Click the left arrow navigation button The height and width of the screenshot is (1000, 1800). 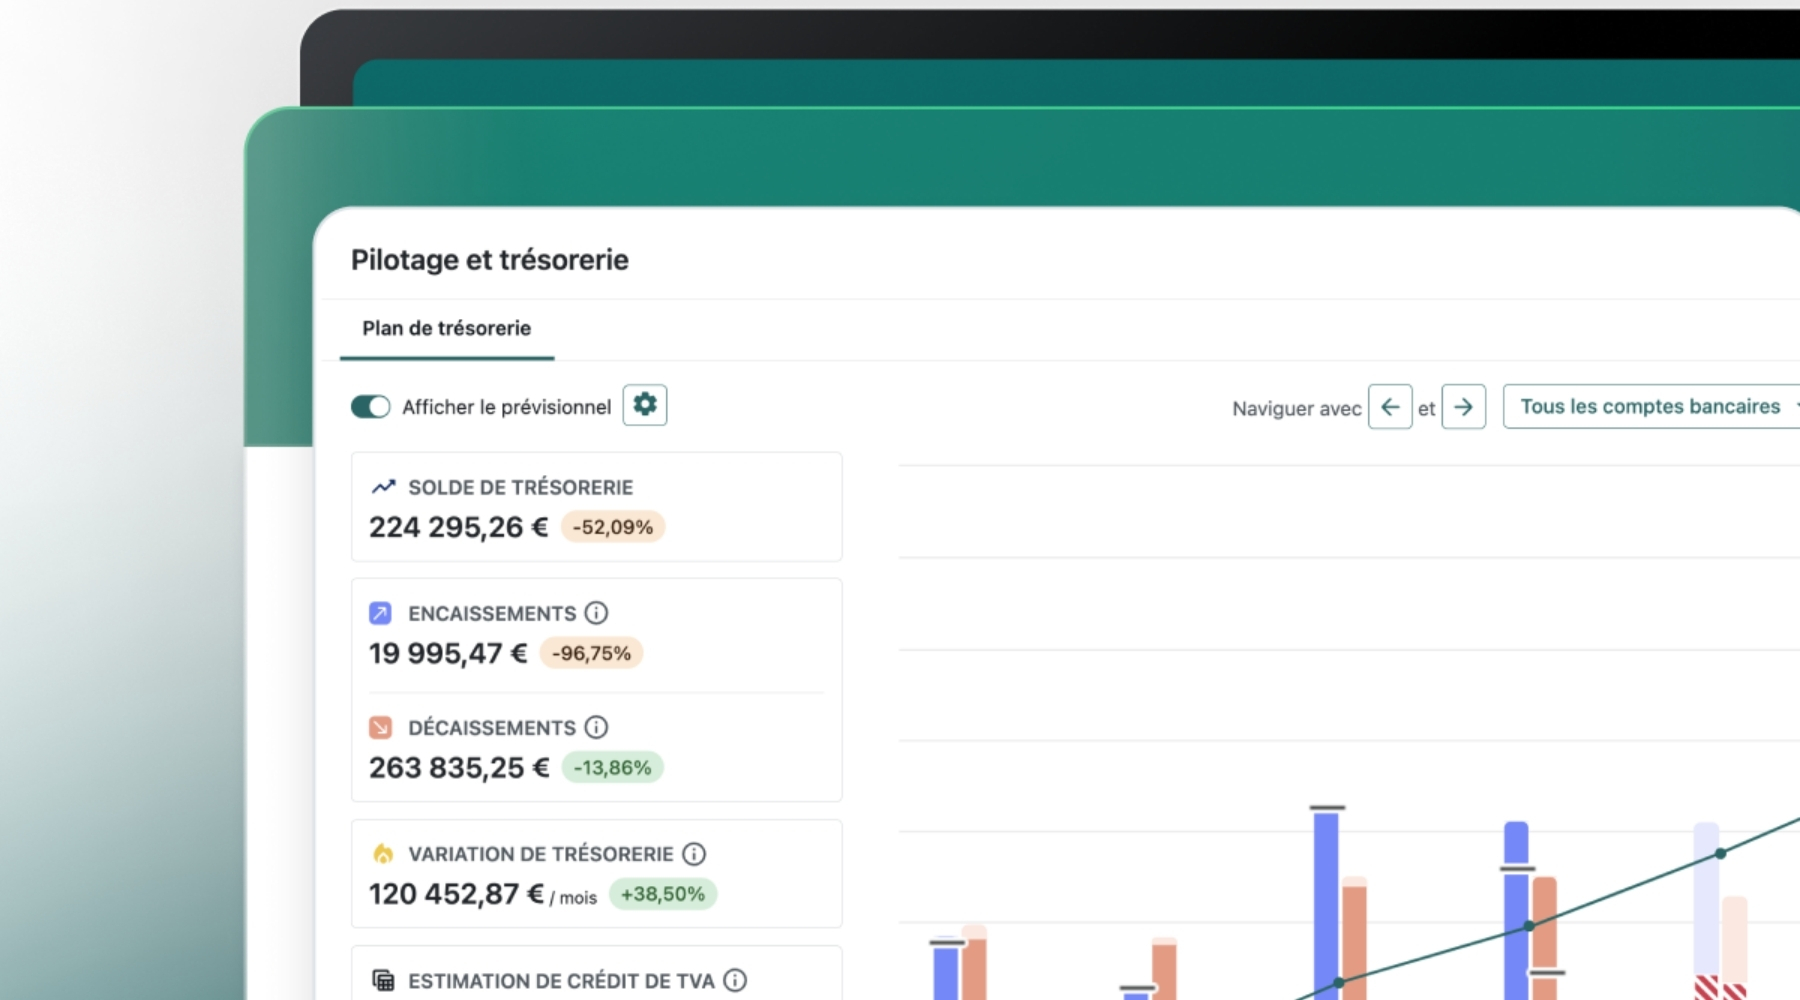1390,407
